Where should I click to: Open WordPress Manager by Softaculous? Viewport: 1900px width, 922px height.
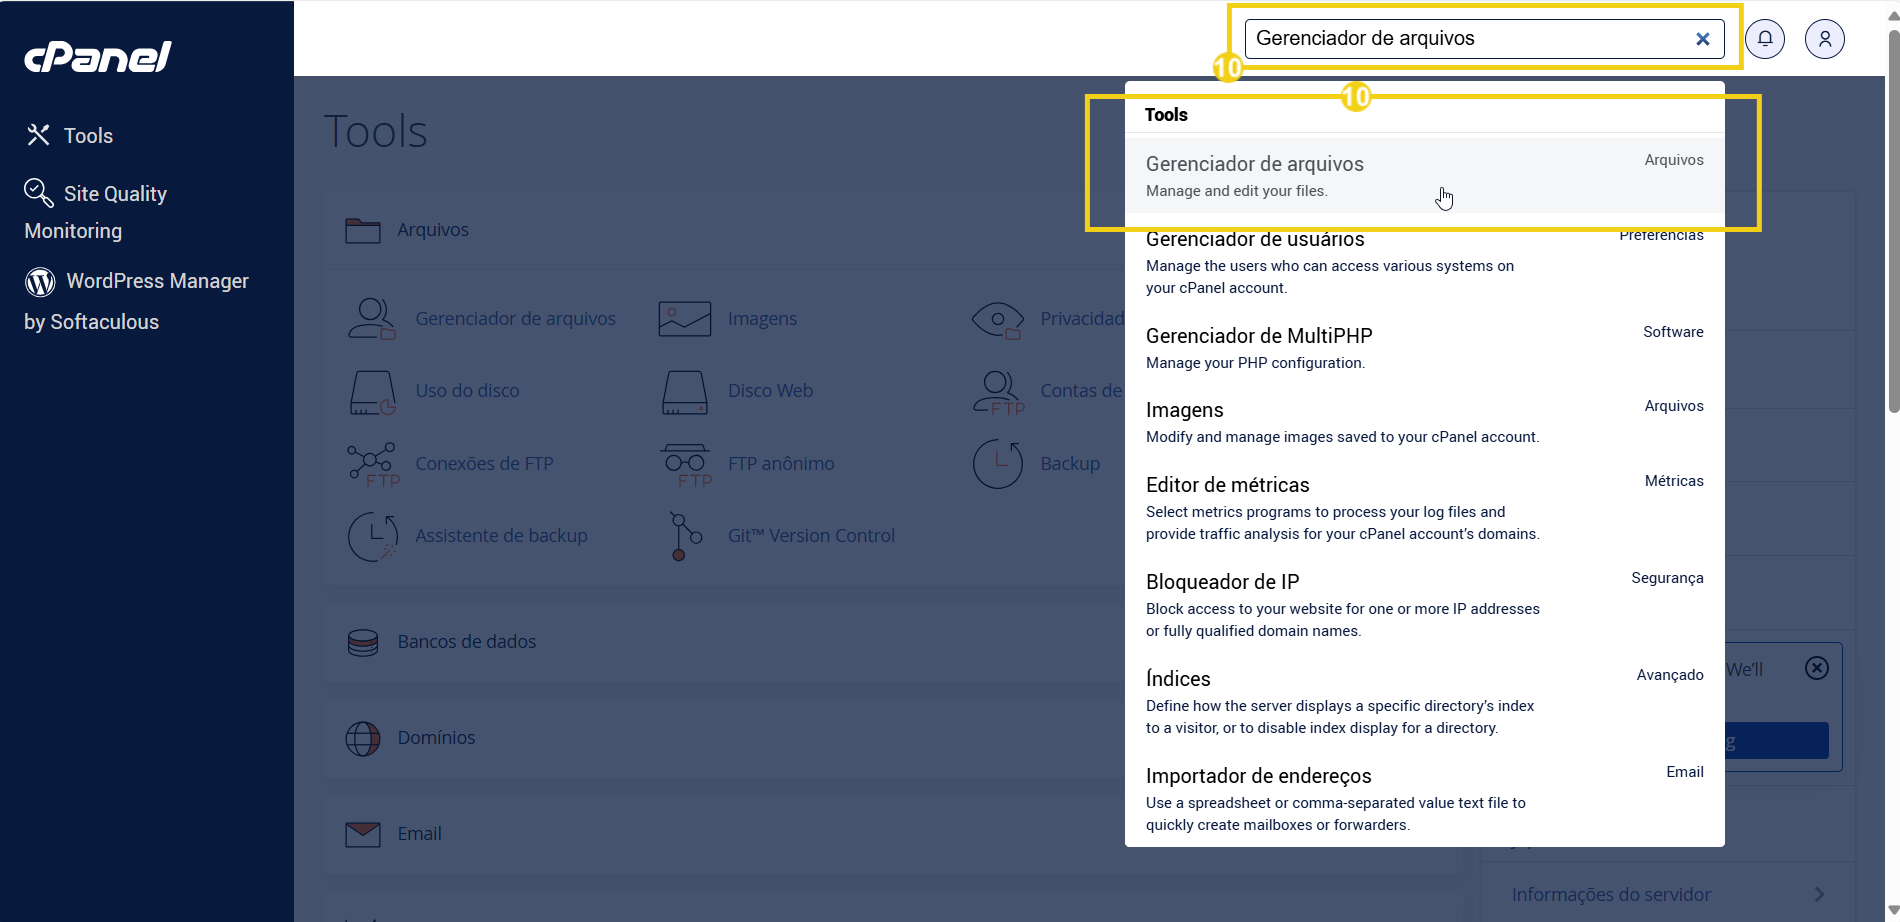point(137,301)
